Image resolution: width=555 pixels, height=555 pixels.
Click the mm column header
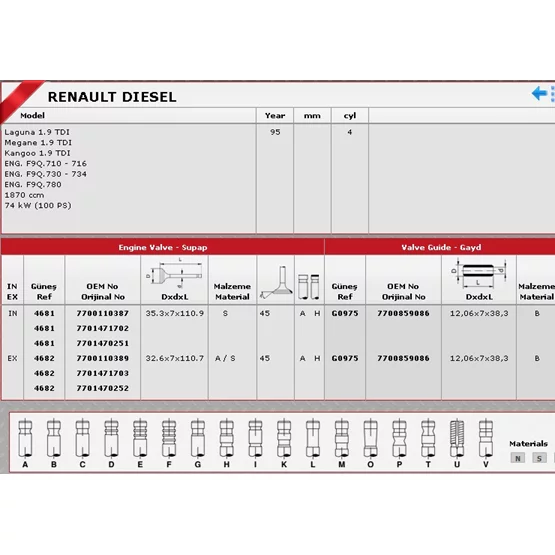[312, 116]
